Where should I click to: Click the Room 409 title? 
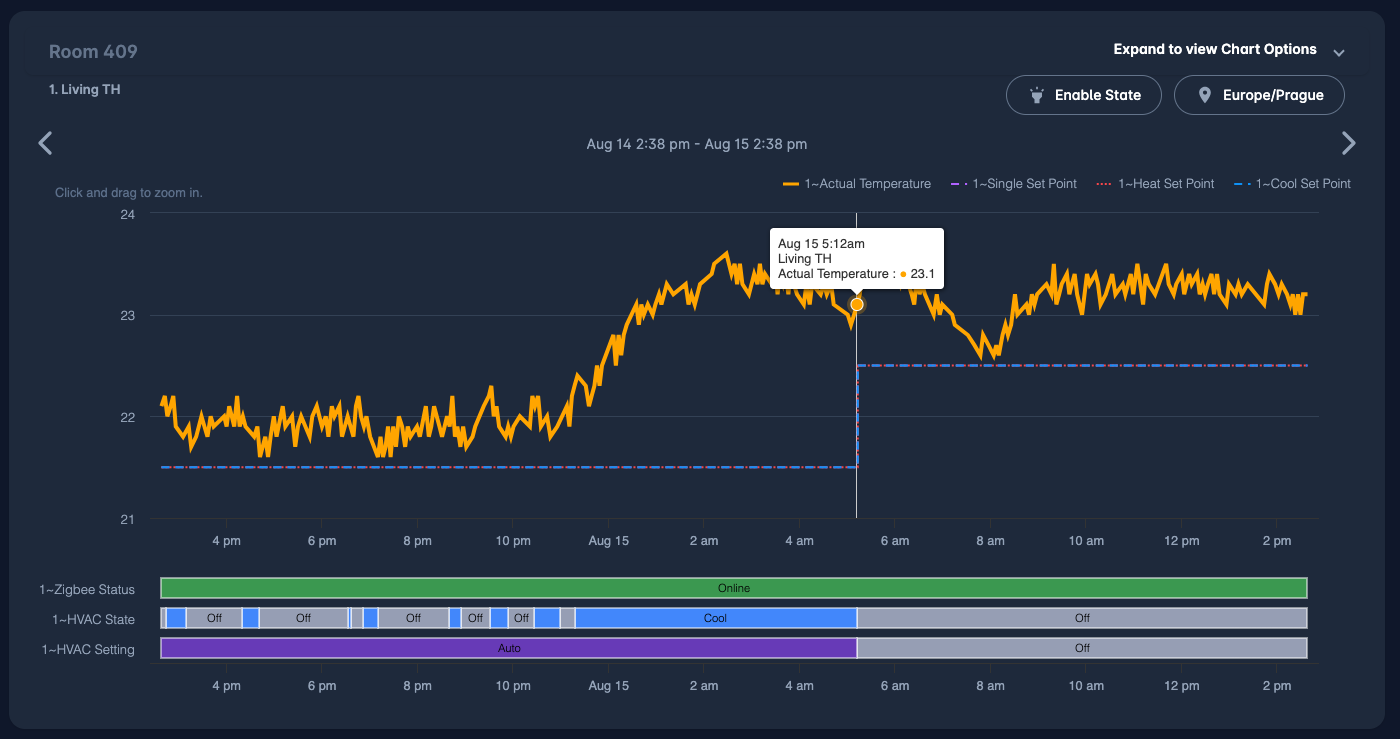(93, 52)
